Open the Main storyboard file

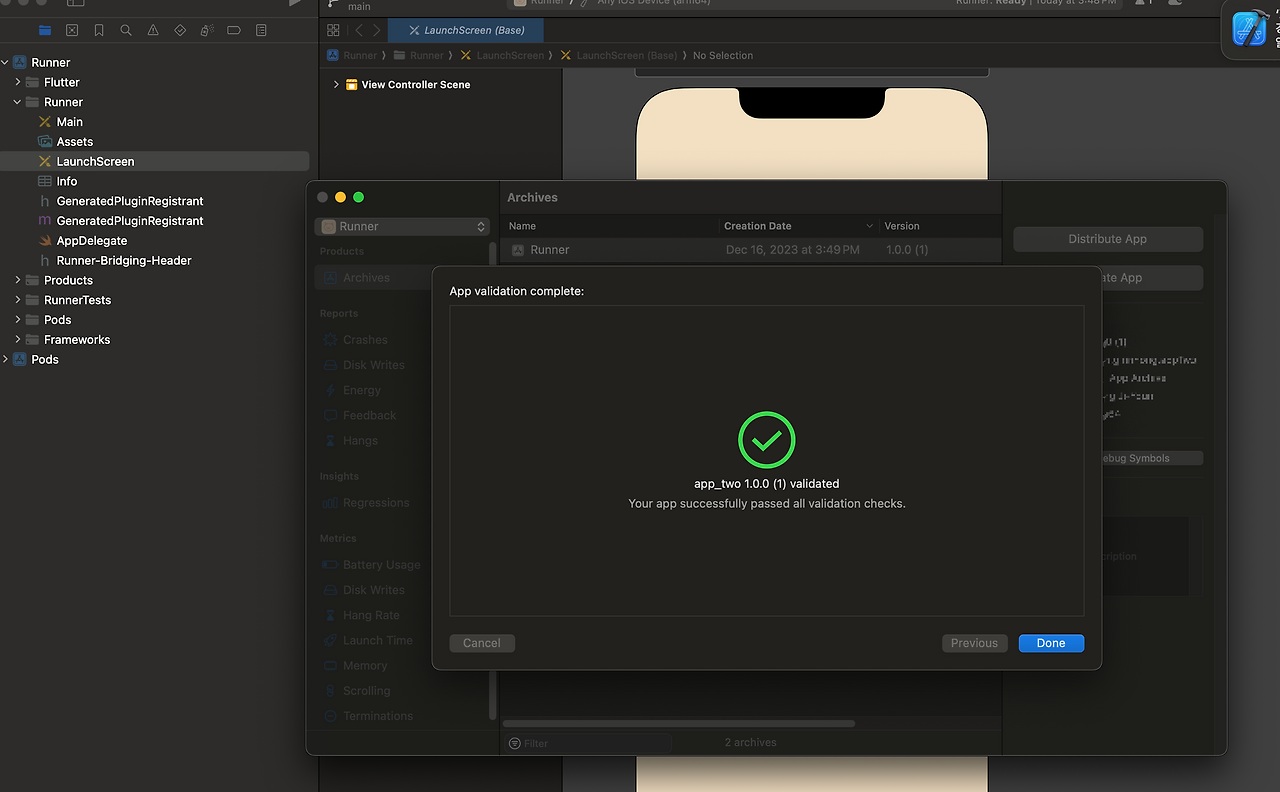69,122
